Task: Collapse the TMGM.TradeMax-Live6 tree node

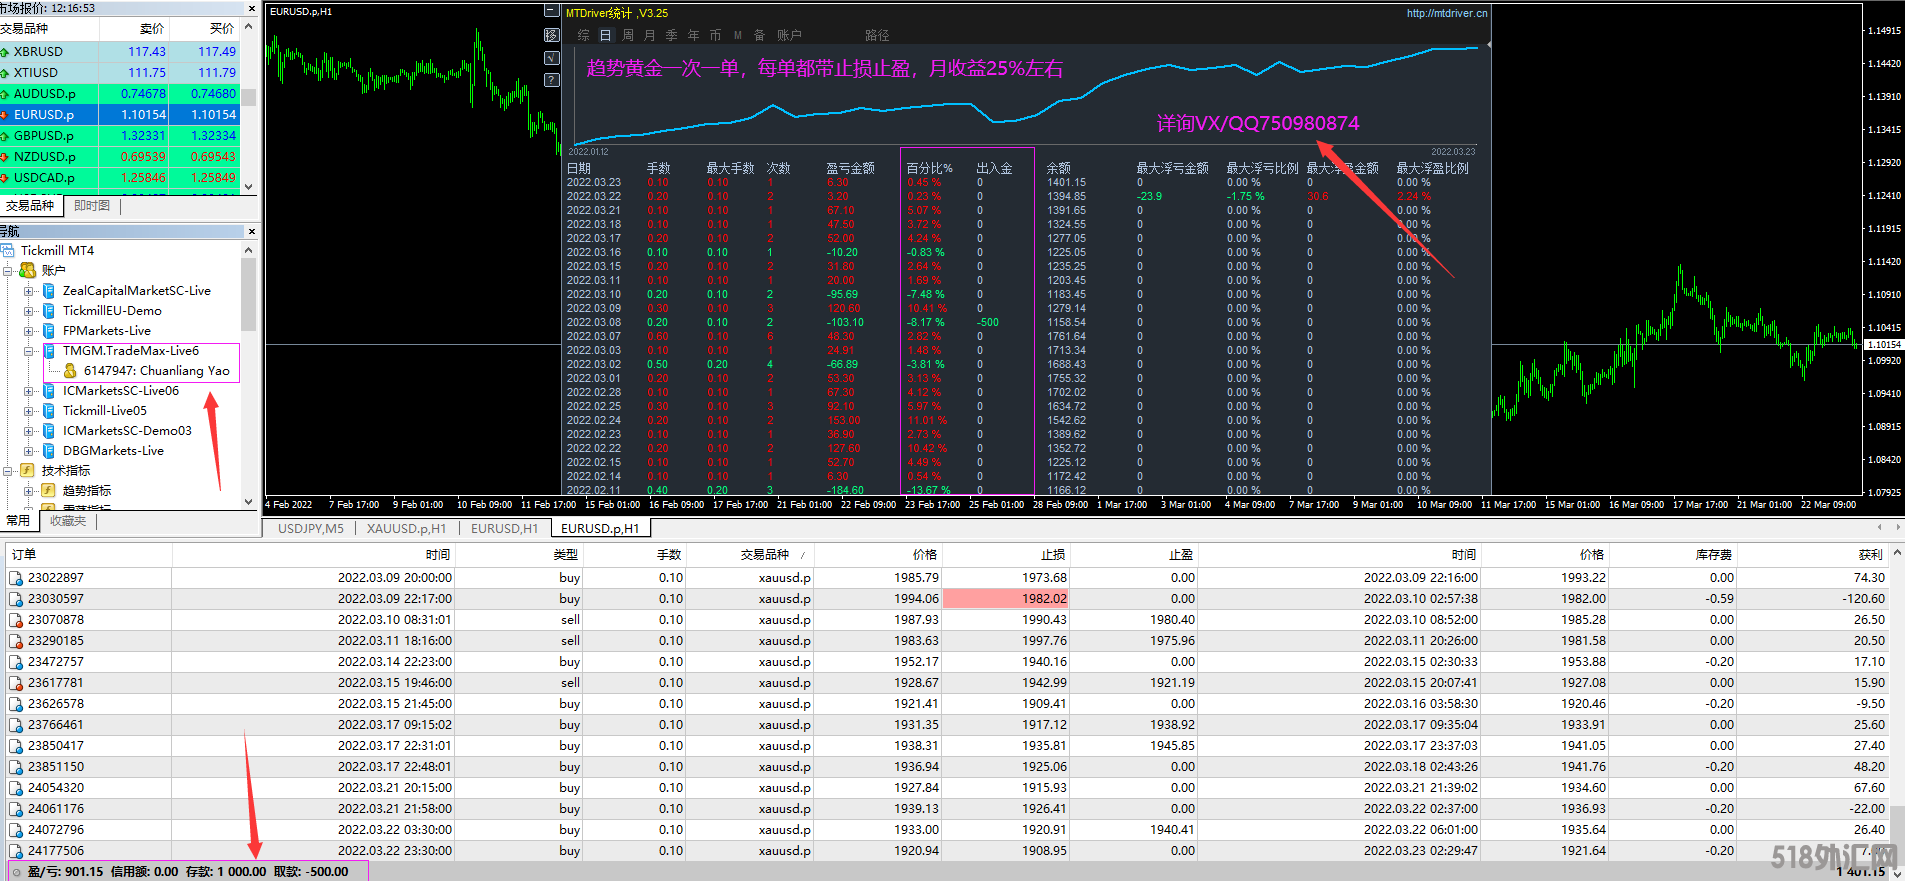Action: (x=29, y=351)
